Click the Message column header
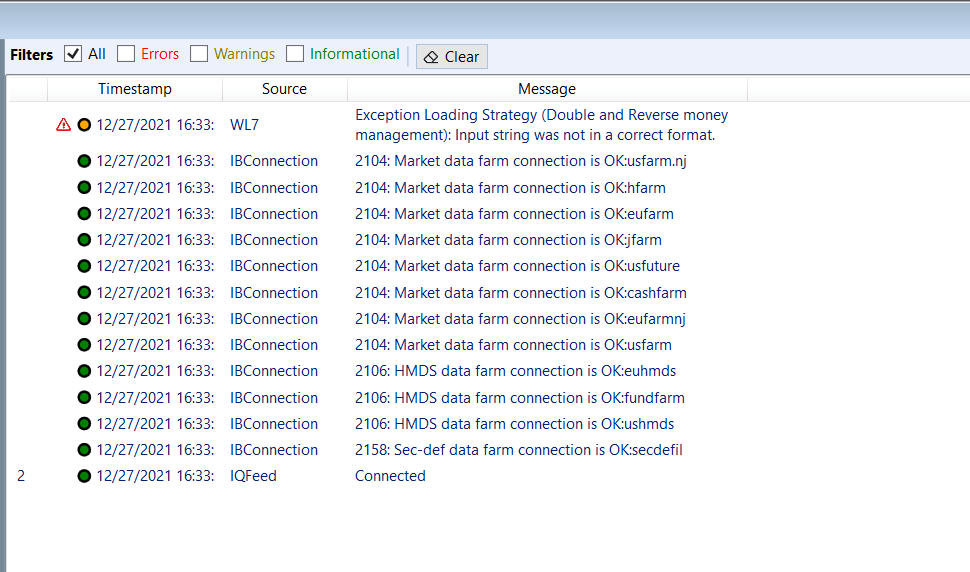Viewport: 970px width, 572px height. point(546,89)
